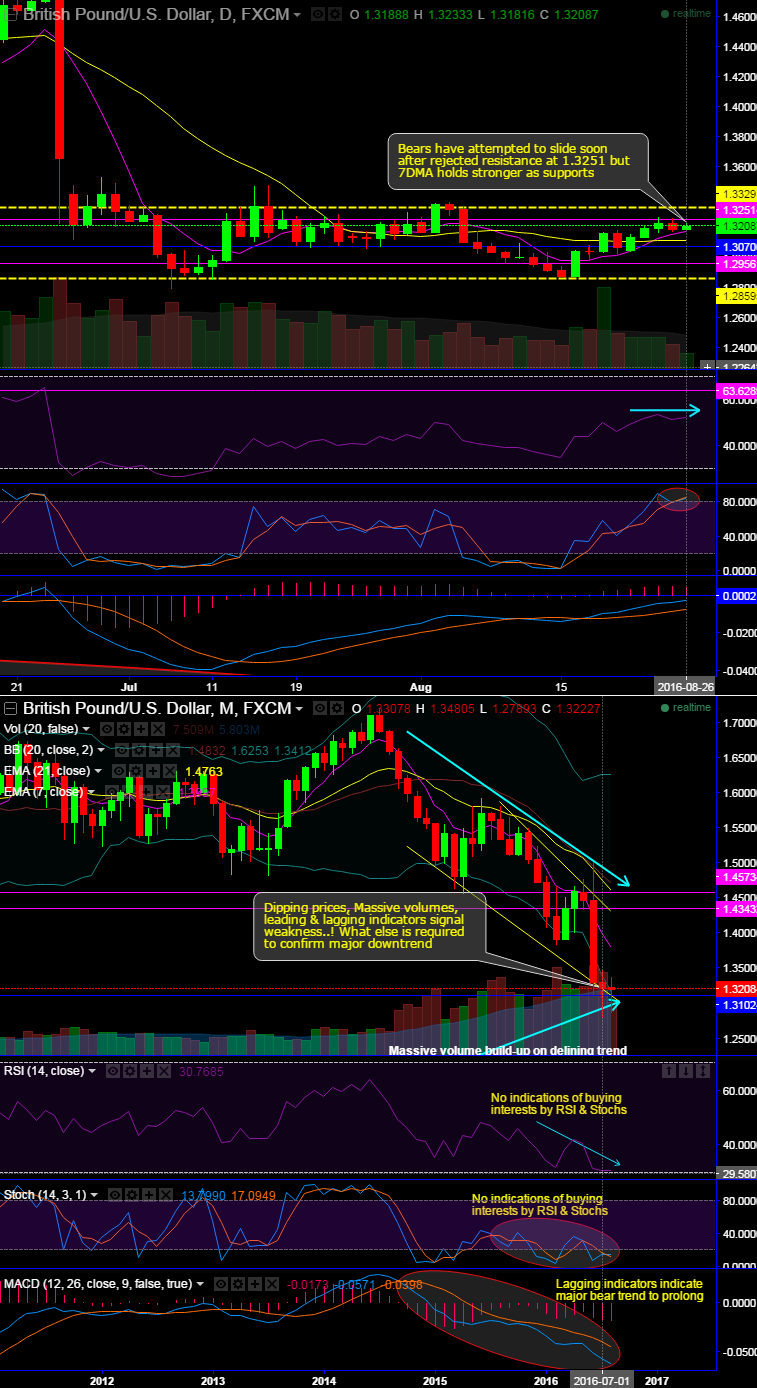Toggle visibility of MACD indicator
Viewport: 757px width, 1388px height.
221,1284
